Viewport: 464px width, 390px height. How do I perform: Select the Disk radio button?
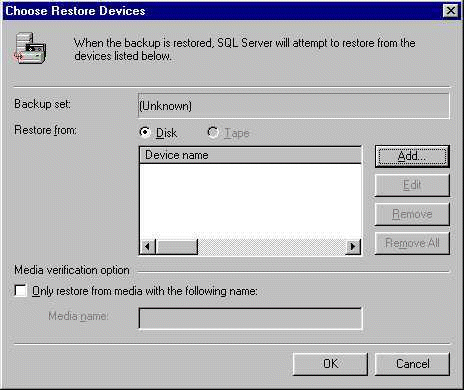[145, 132]
